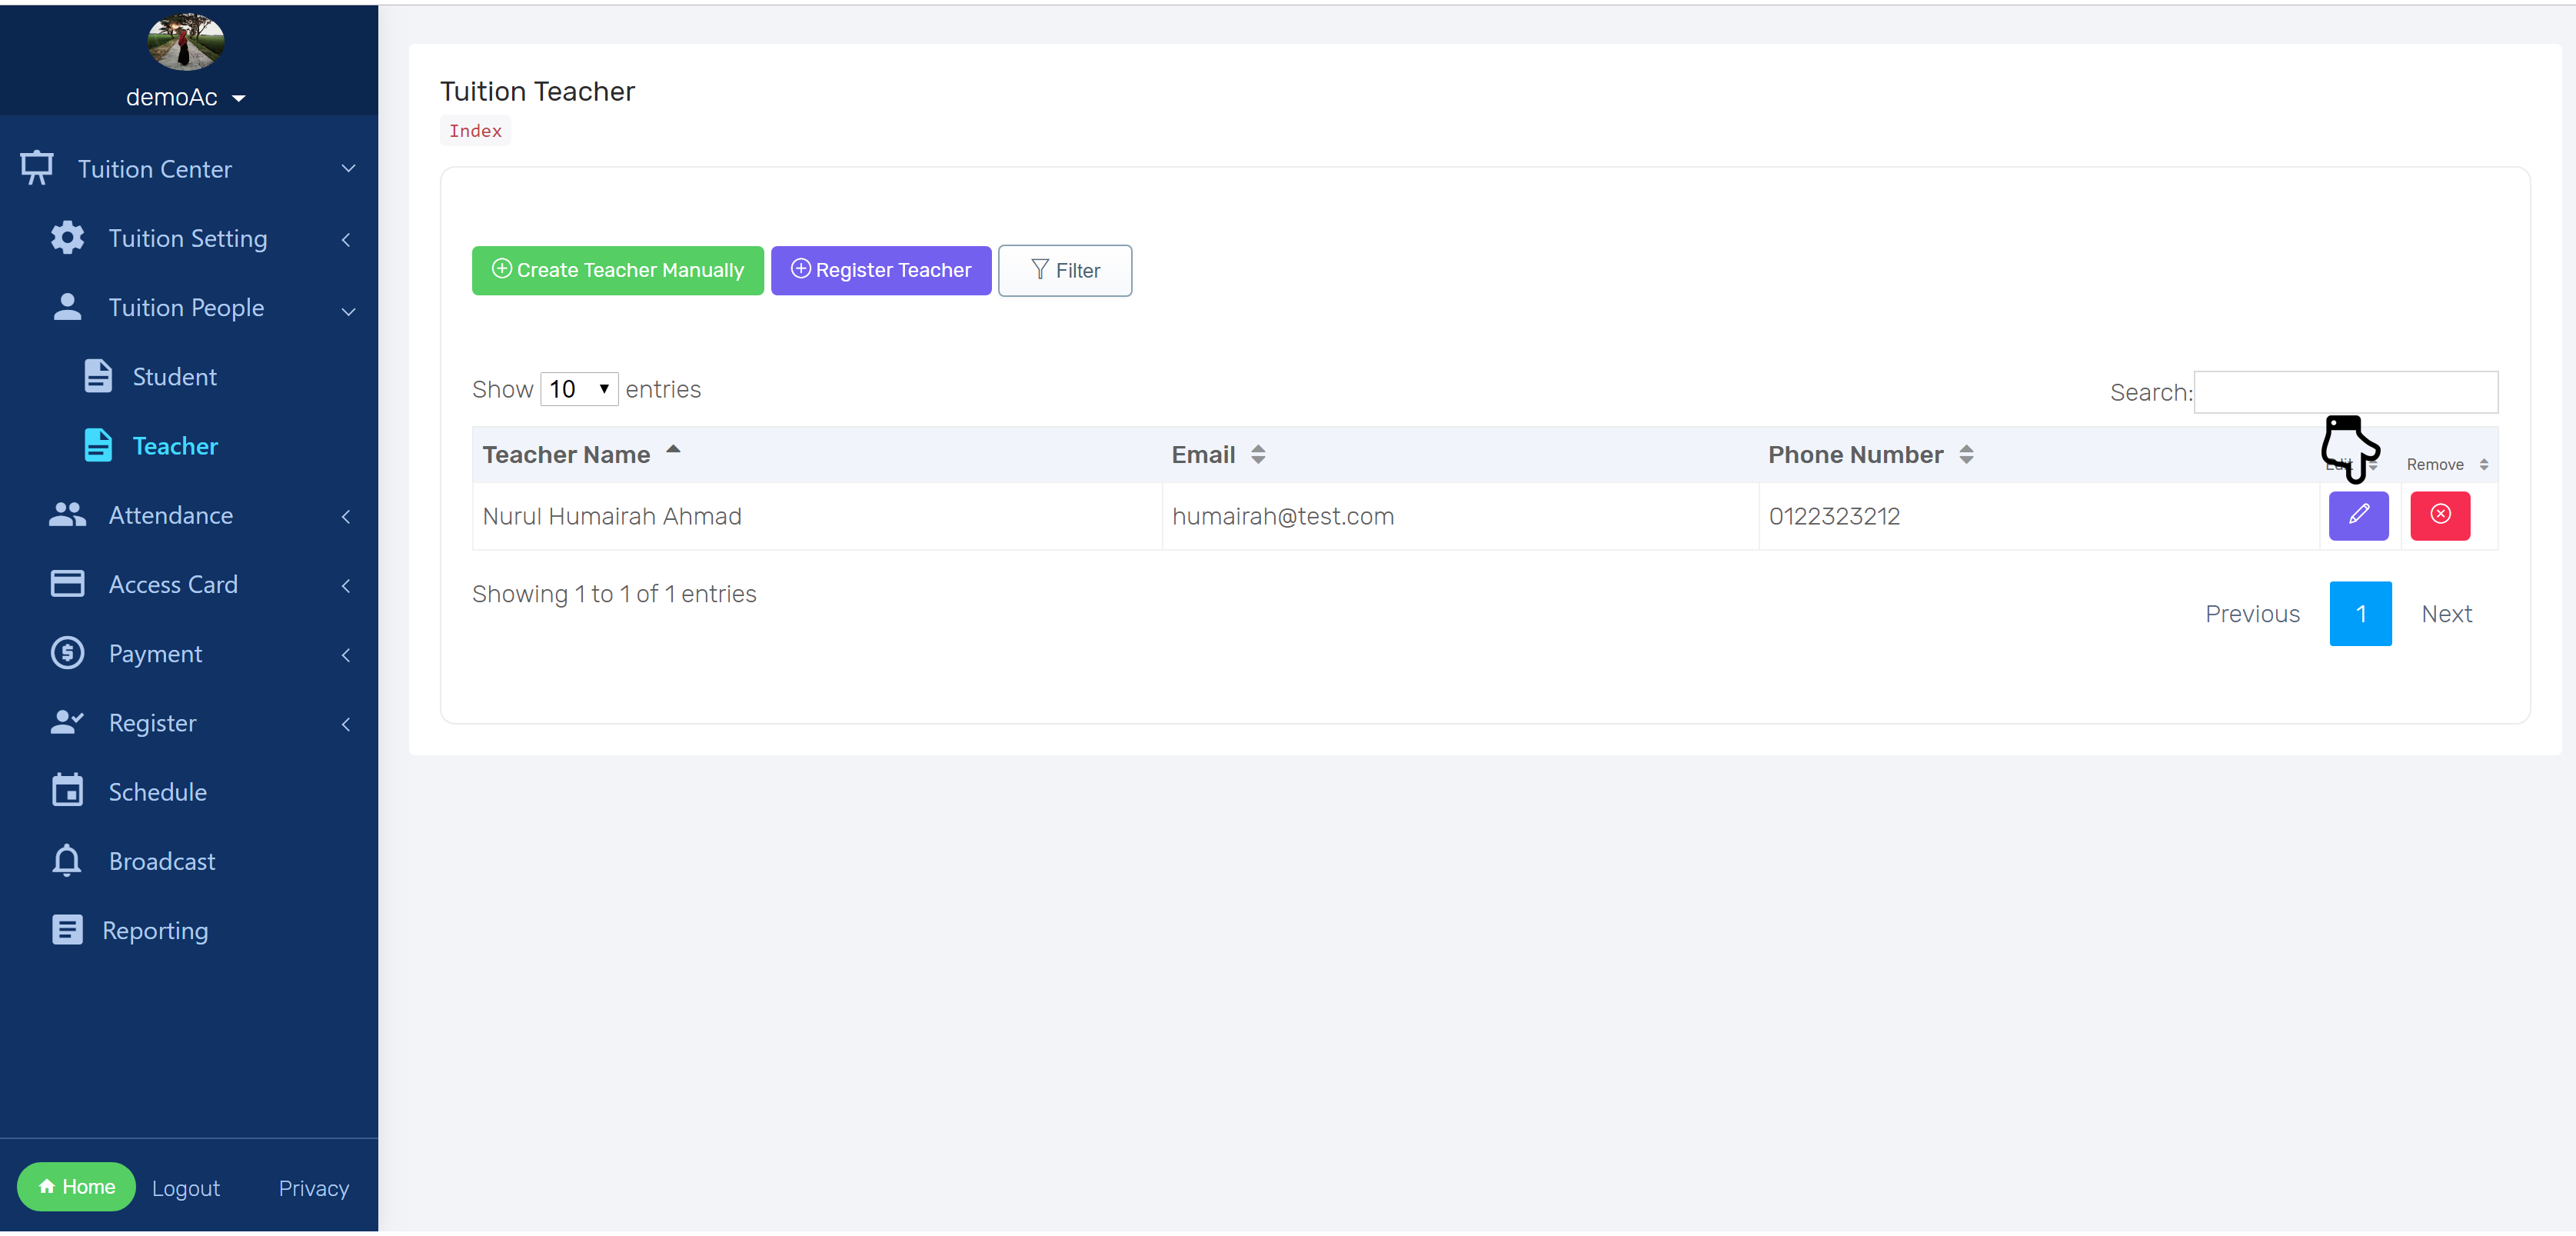The height and width of the screenshot is (1236, 2576).
Task: Go to Previous page
Action: click(x=2253, y=614)
